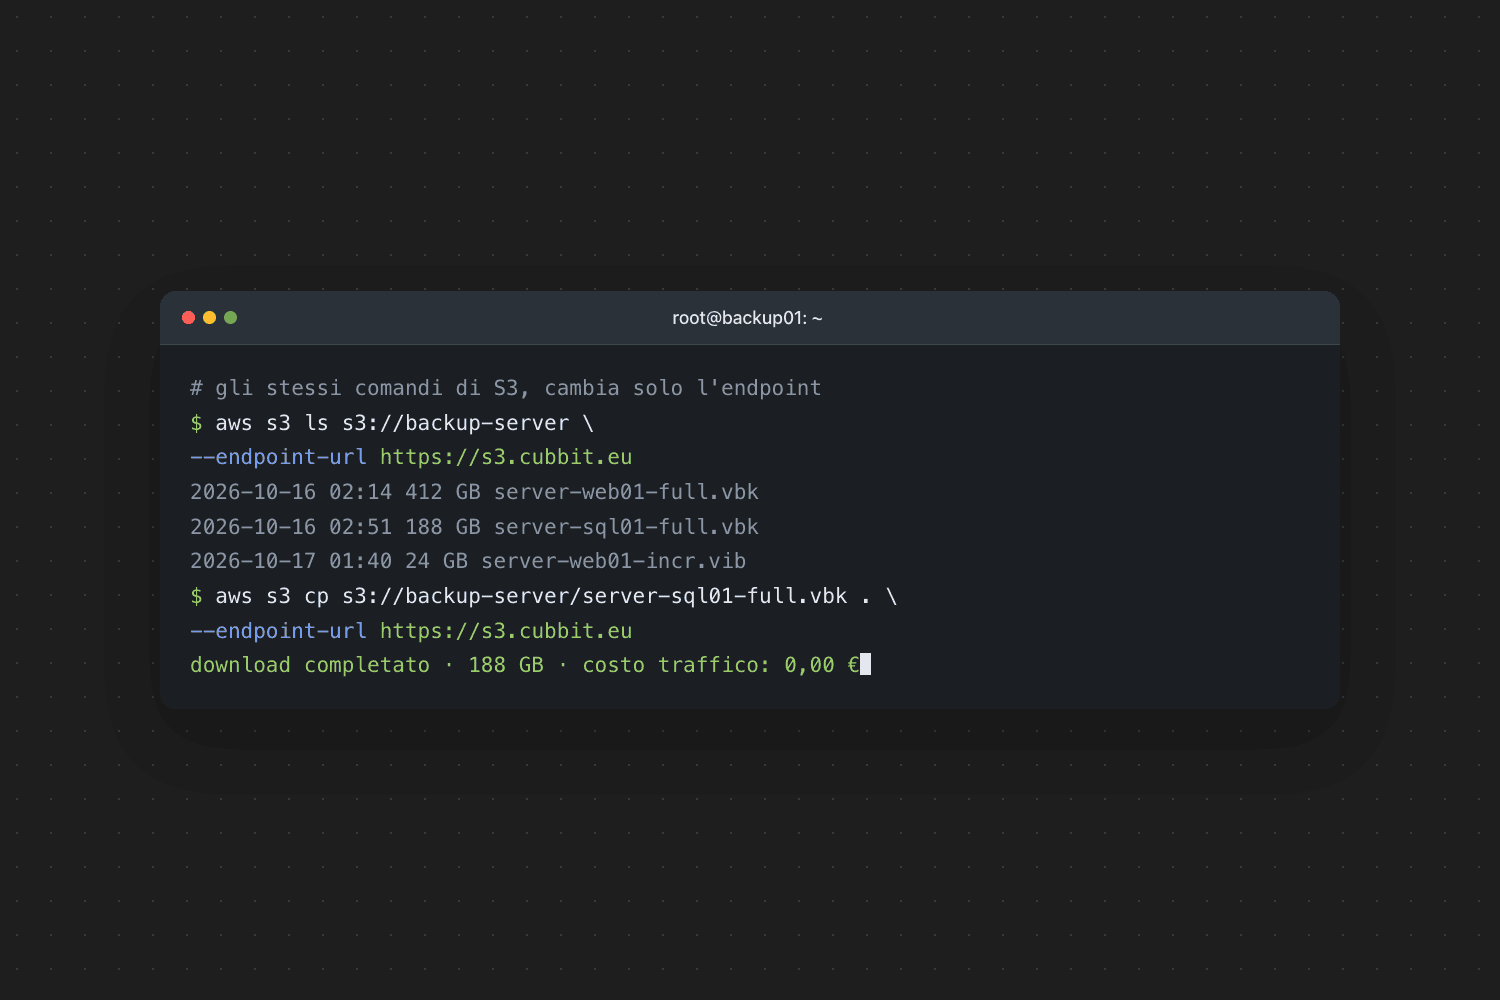Click the "aws s3 cp" command text
Screen dimensions: 1500x1000
[x=272, y=596]
